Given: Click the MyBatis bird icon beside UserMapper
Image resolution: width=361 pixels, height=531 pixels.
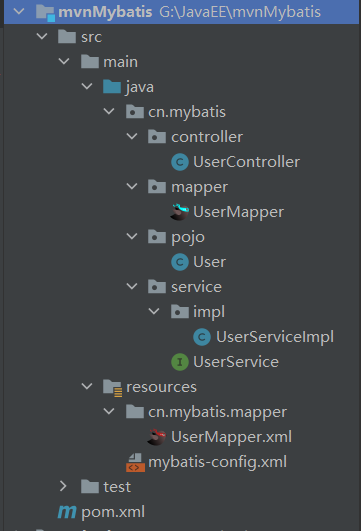Looking at the screenshot, I should coord(179,212).
